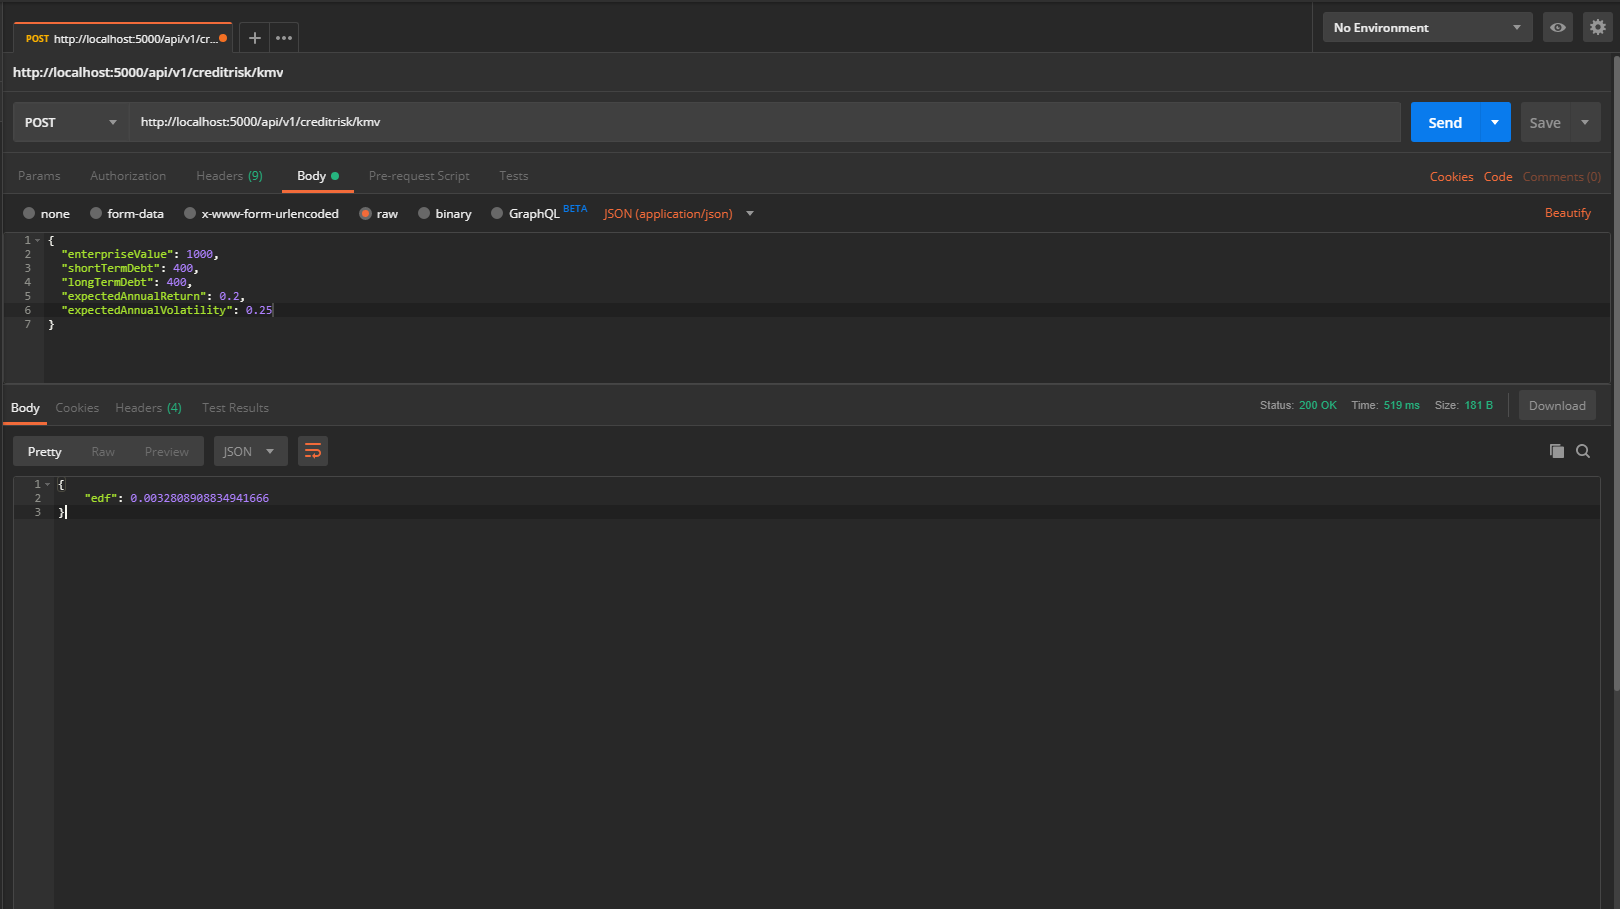The image size is (1620, 909).
Task: Click the Beautify link
Action: pos(1567,213)
